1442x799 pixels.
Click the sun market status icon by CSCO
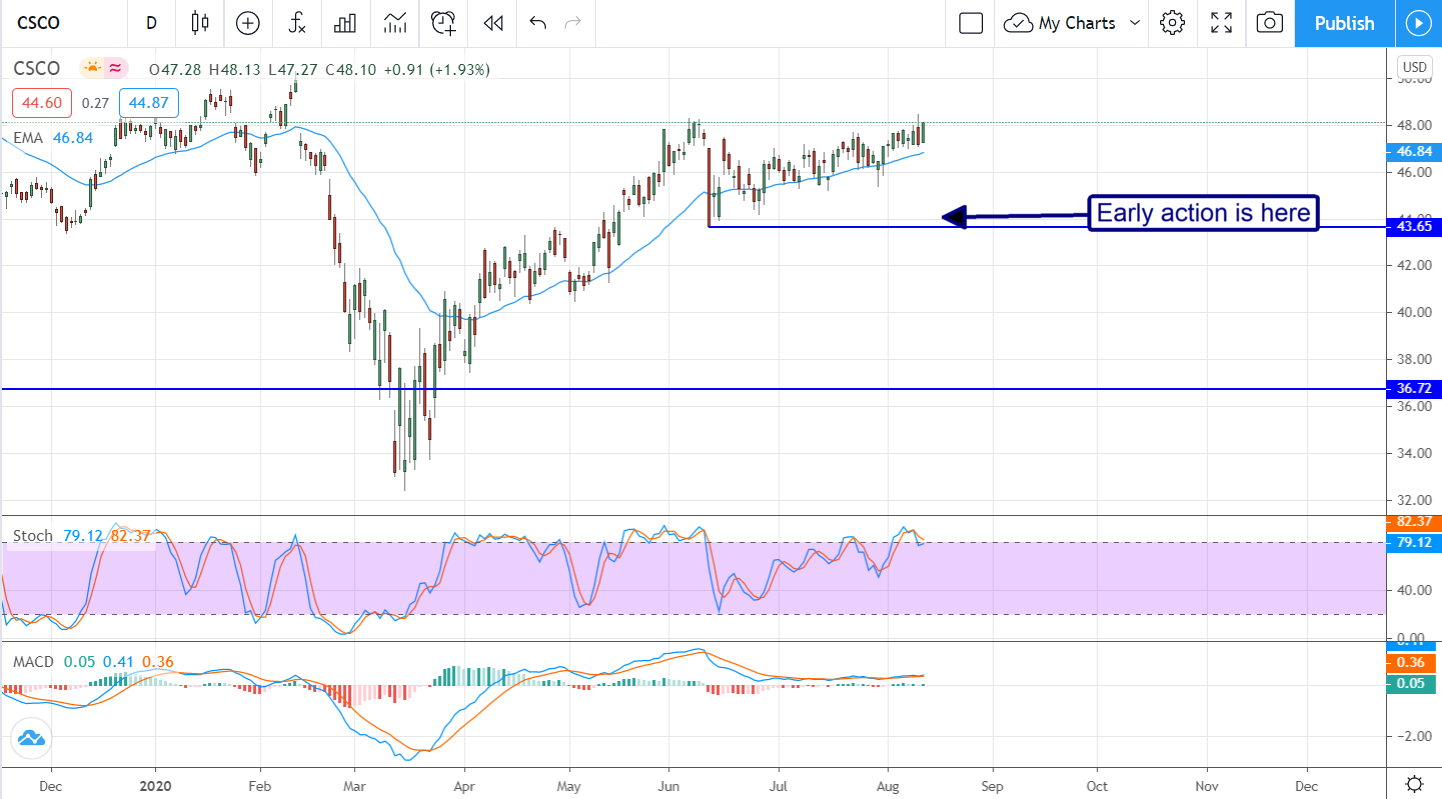[93, 69]
